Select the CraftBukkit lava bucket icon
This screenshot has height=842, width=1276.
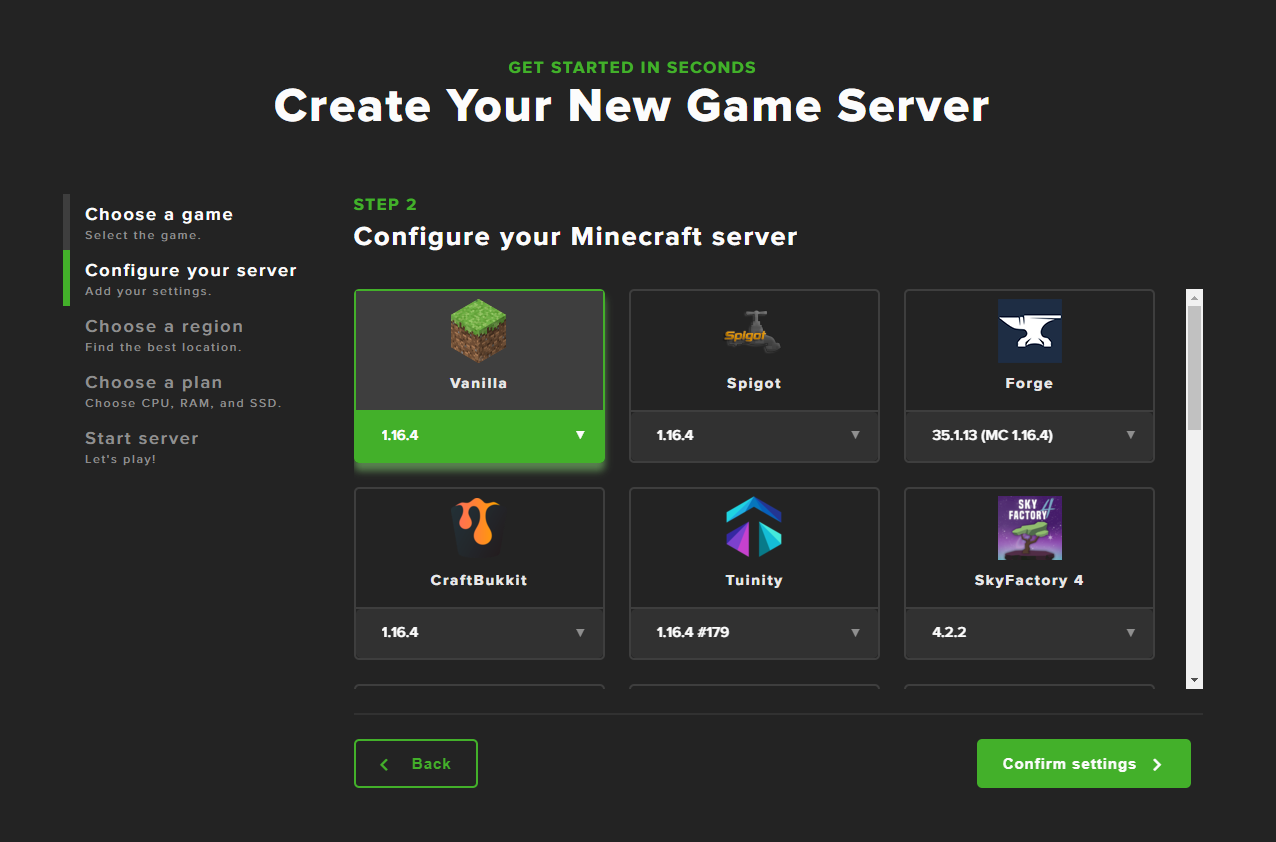(476, 528)
